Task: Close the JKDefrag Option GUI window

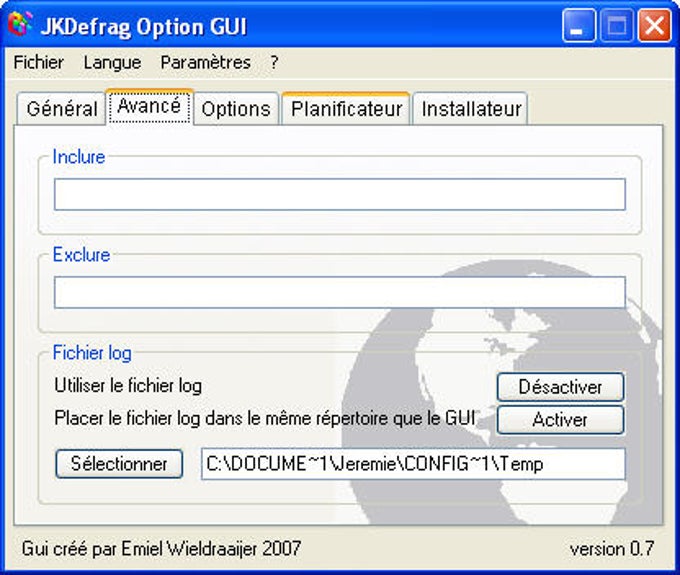Action: (654, 26)
